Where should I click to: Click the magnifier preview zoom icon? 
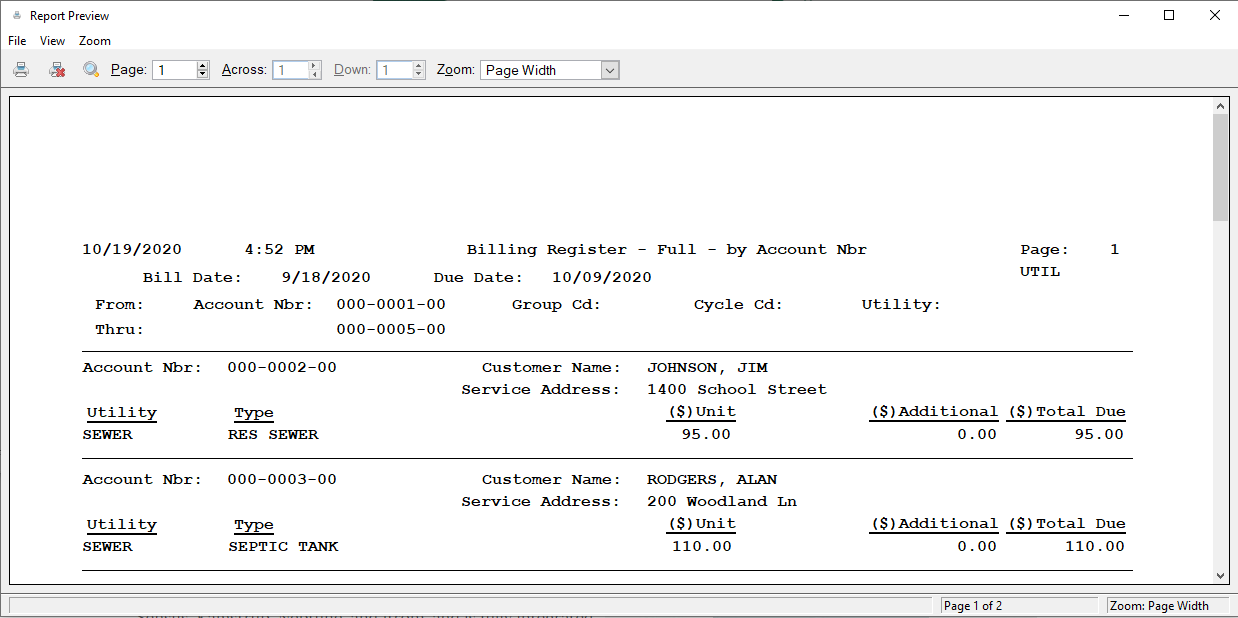click(x=91, y=70)
